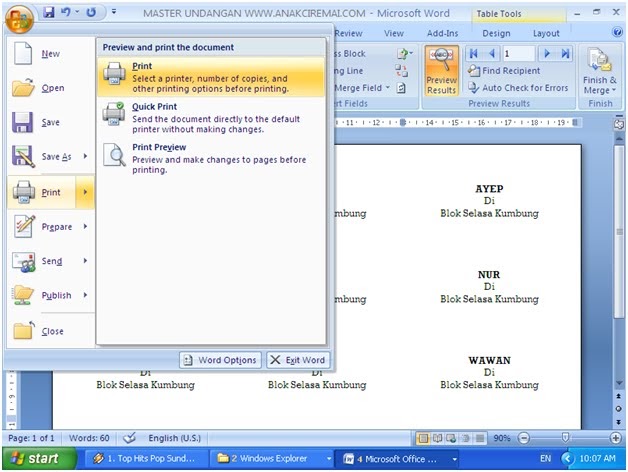Click Find Recipient

click(504, 71)
